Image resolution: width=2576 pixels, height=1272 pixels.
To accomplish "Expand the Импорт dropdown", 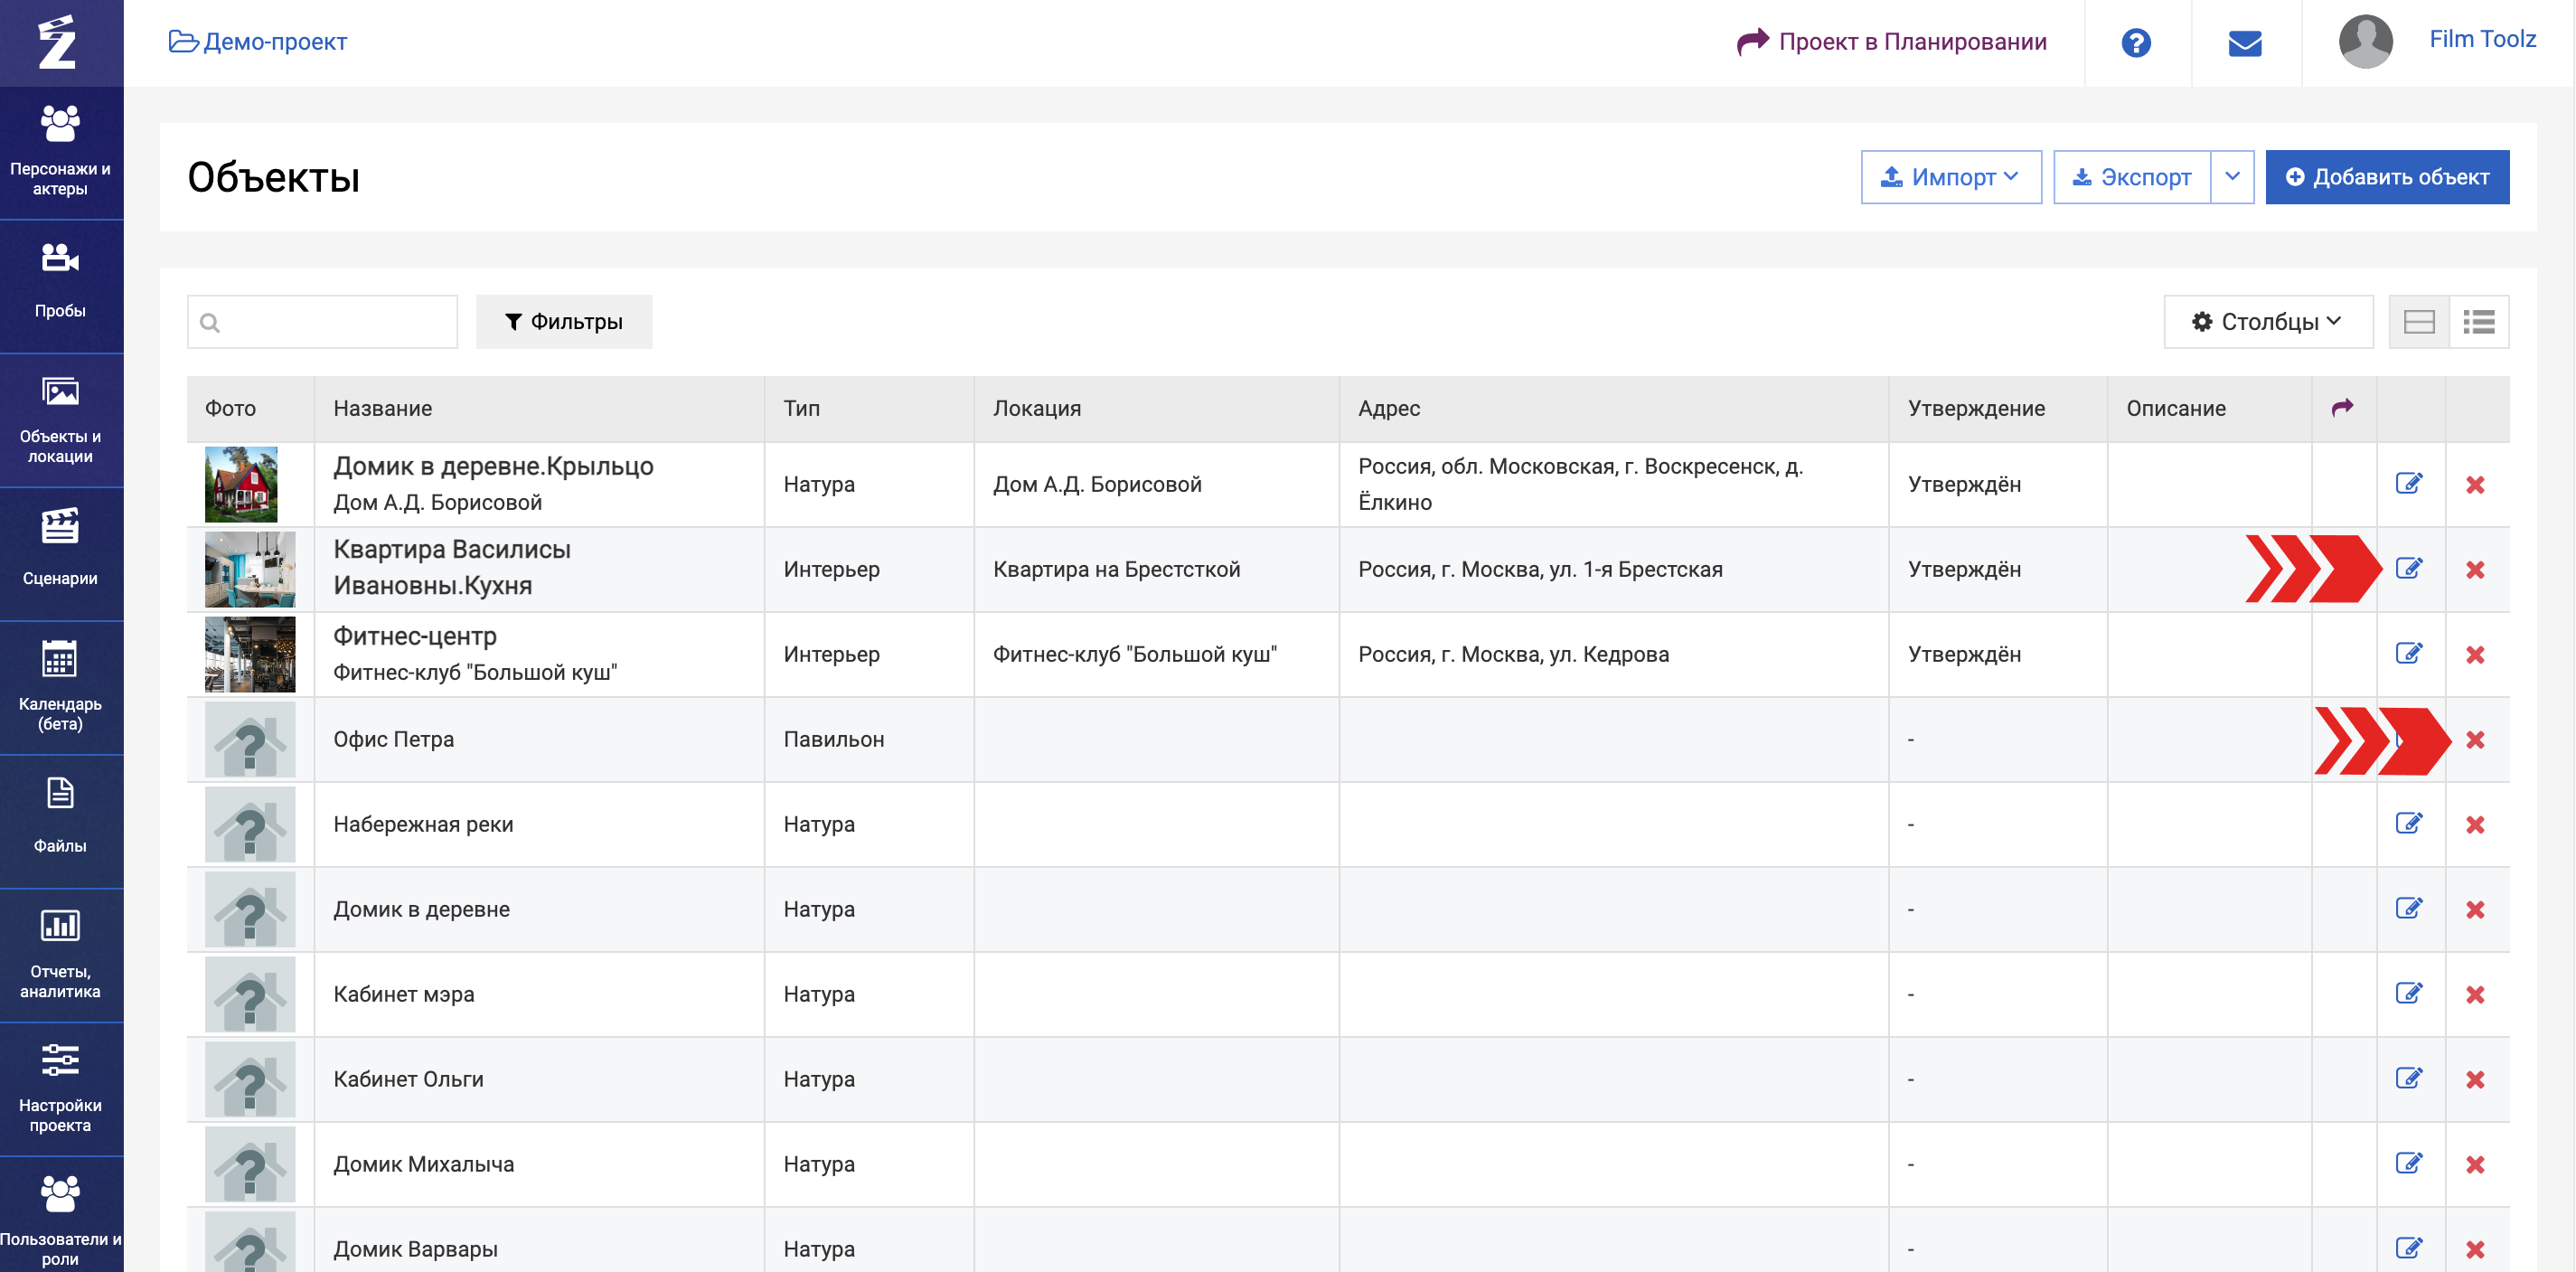I will pos(1951,177).
